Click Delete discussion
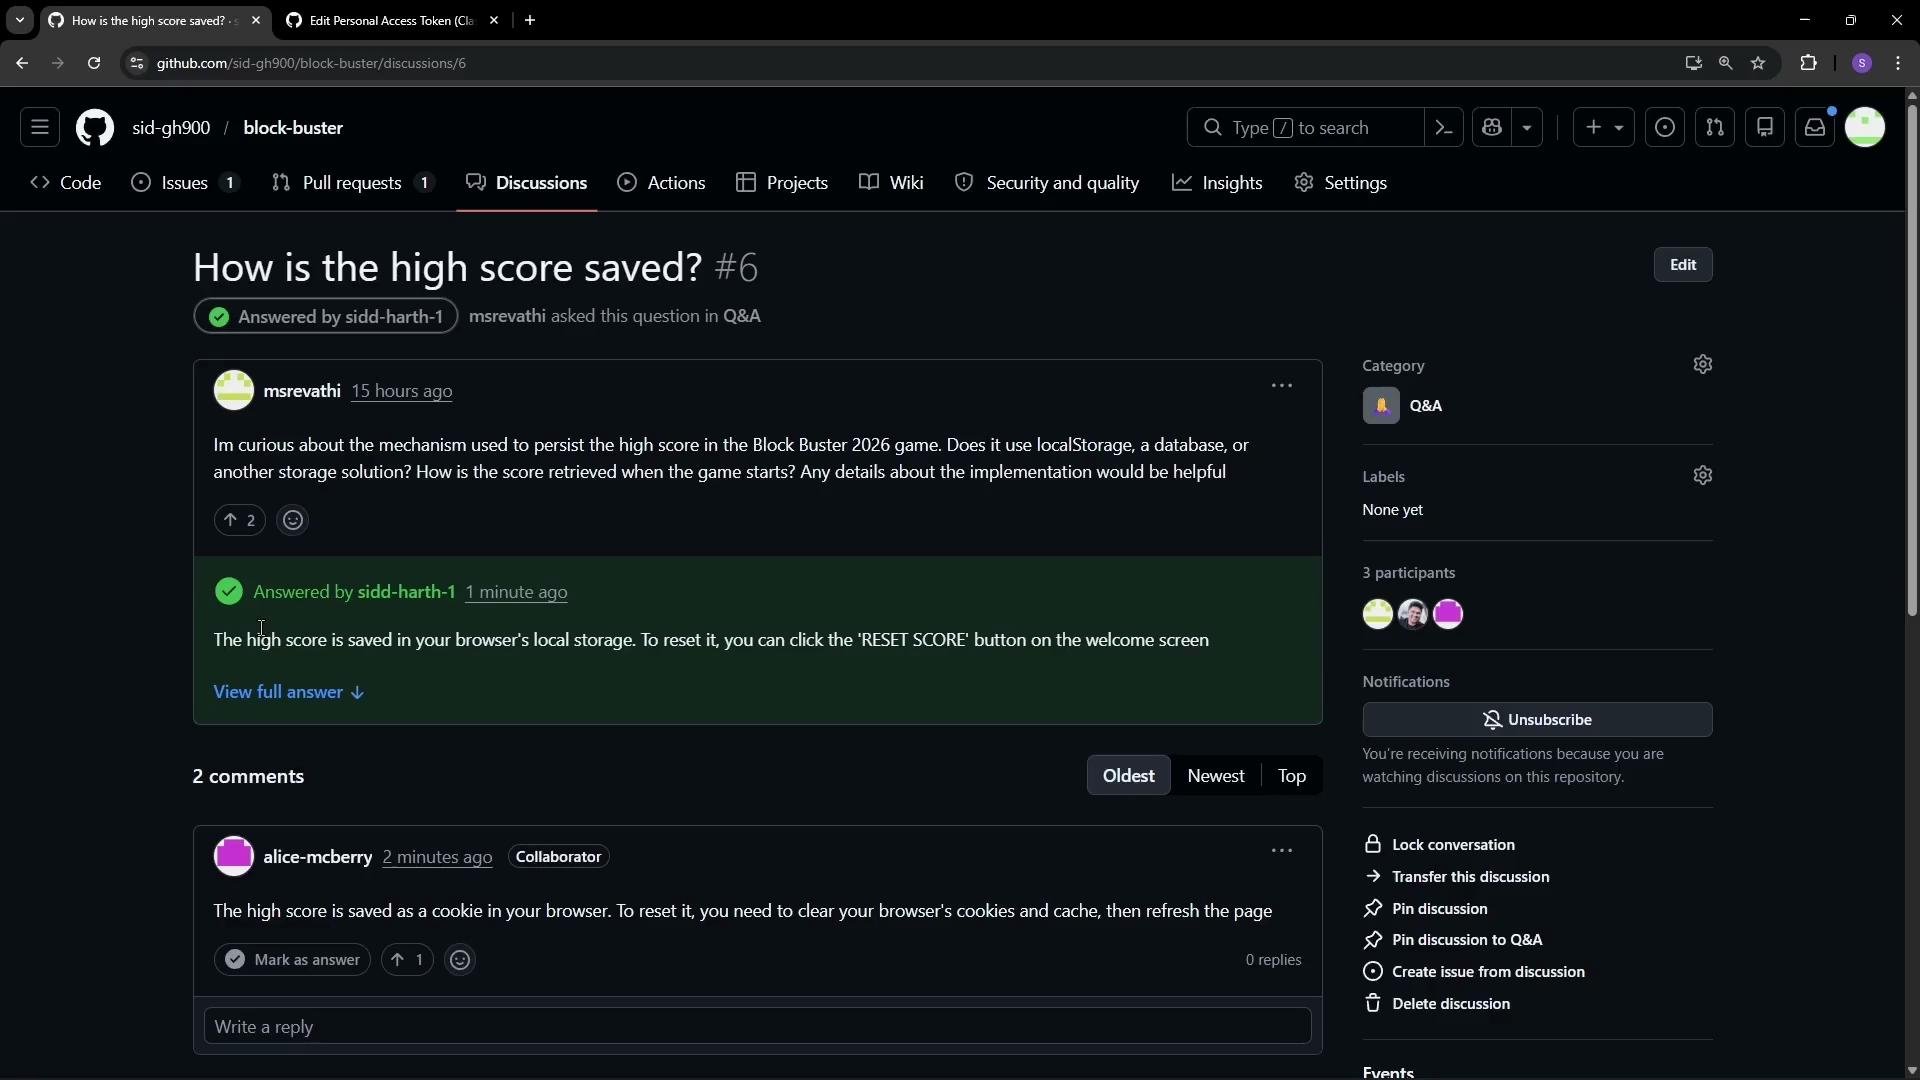The width and height of the screenshot is (1920, 1080). click(1437, 1004)
